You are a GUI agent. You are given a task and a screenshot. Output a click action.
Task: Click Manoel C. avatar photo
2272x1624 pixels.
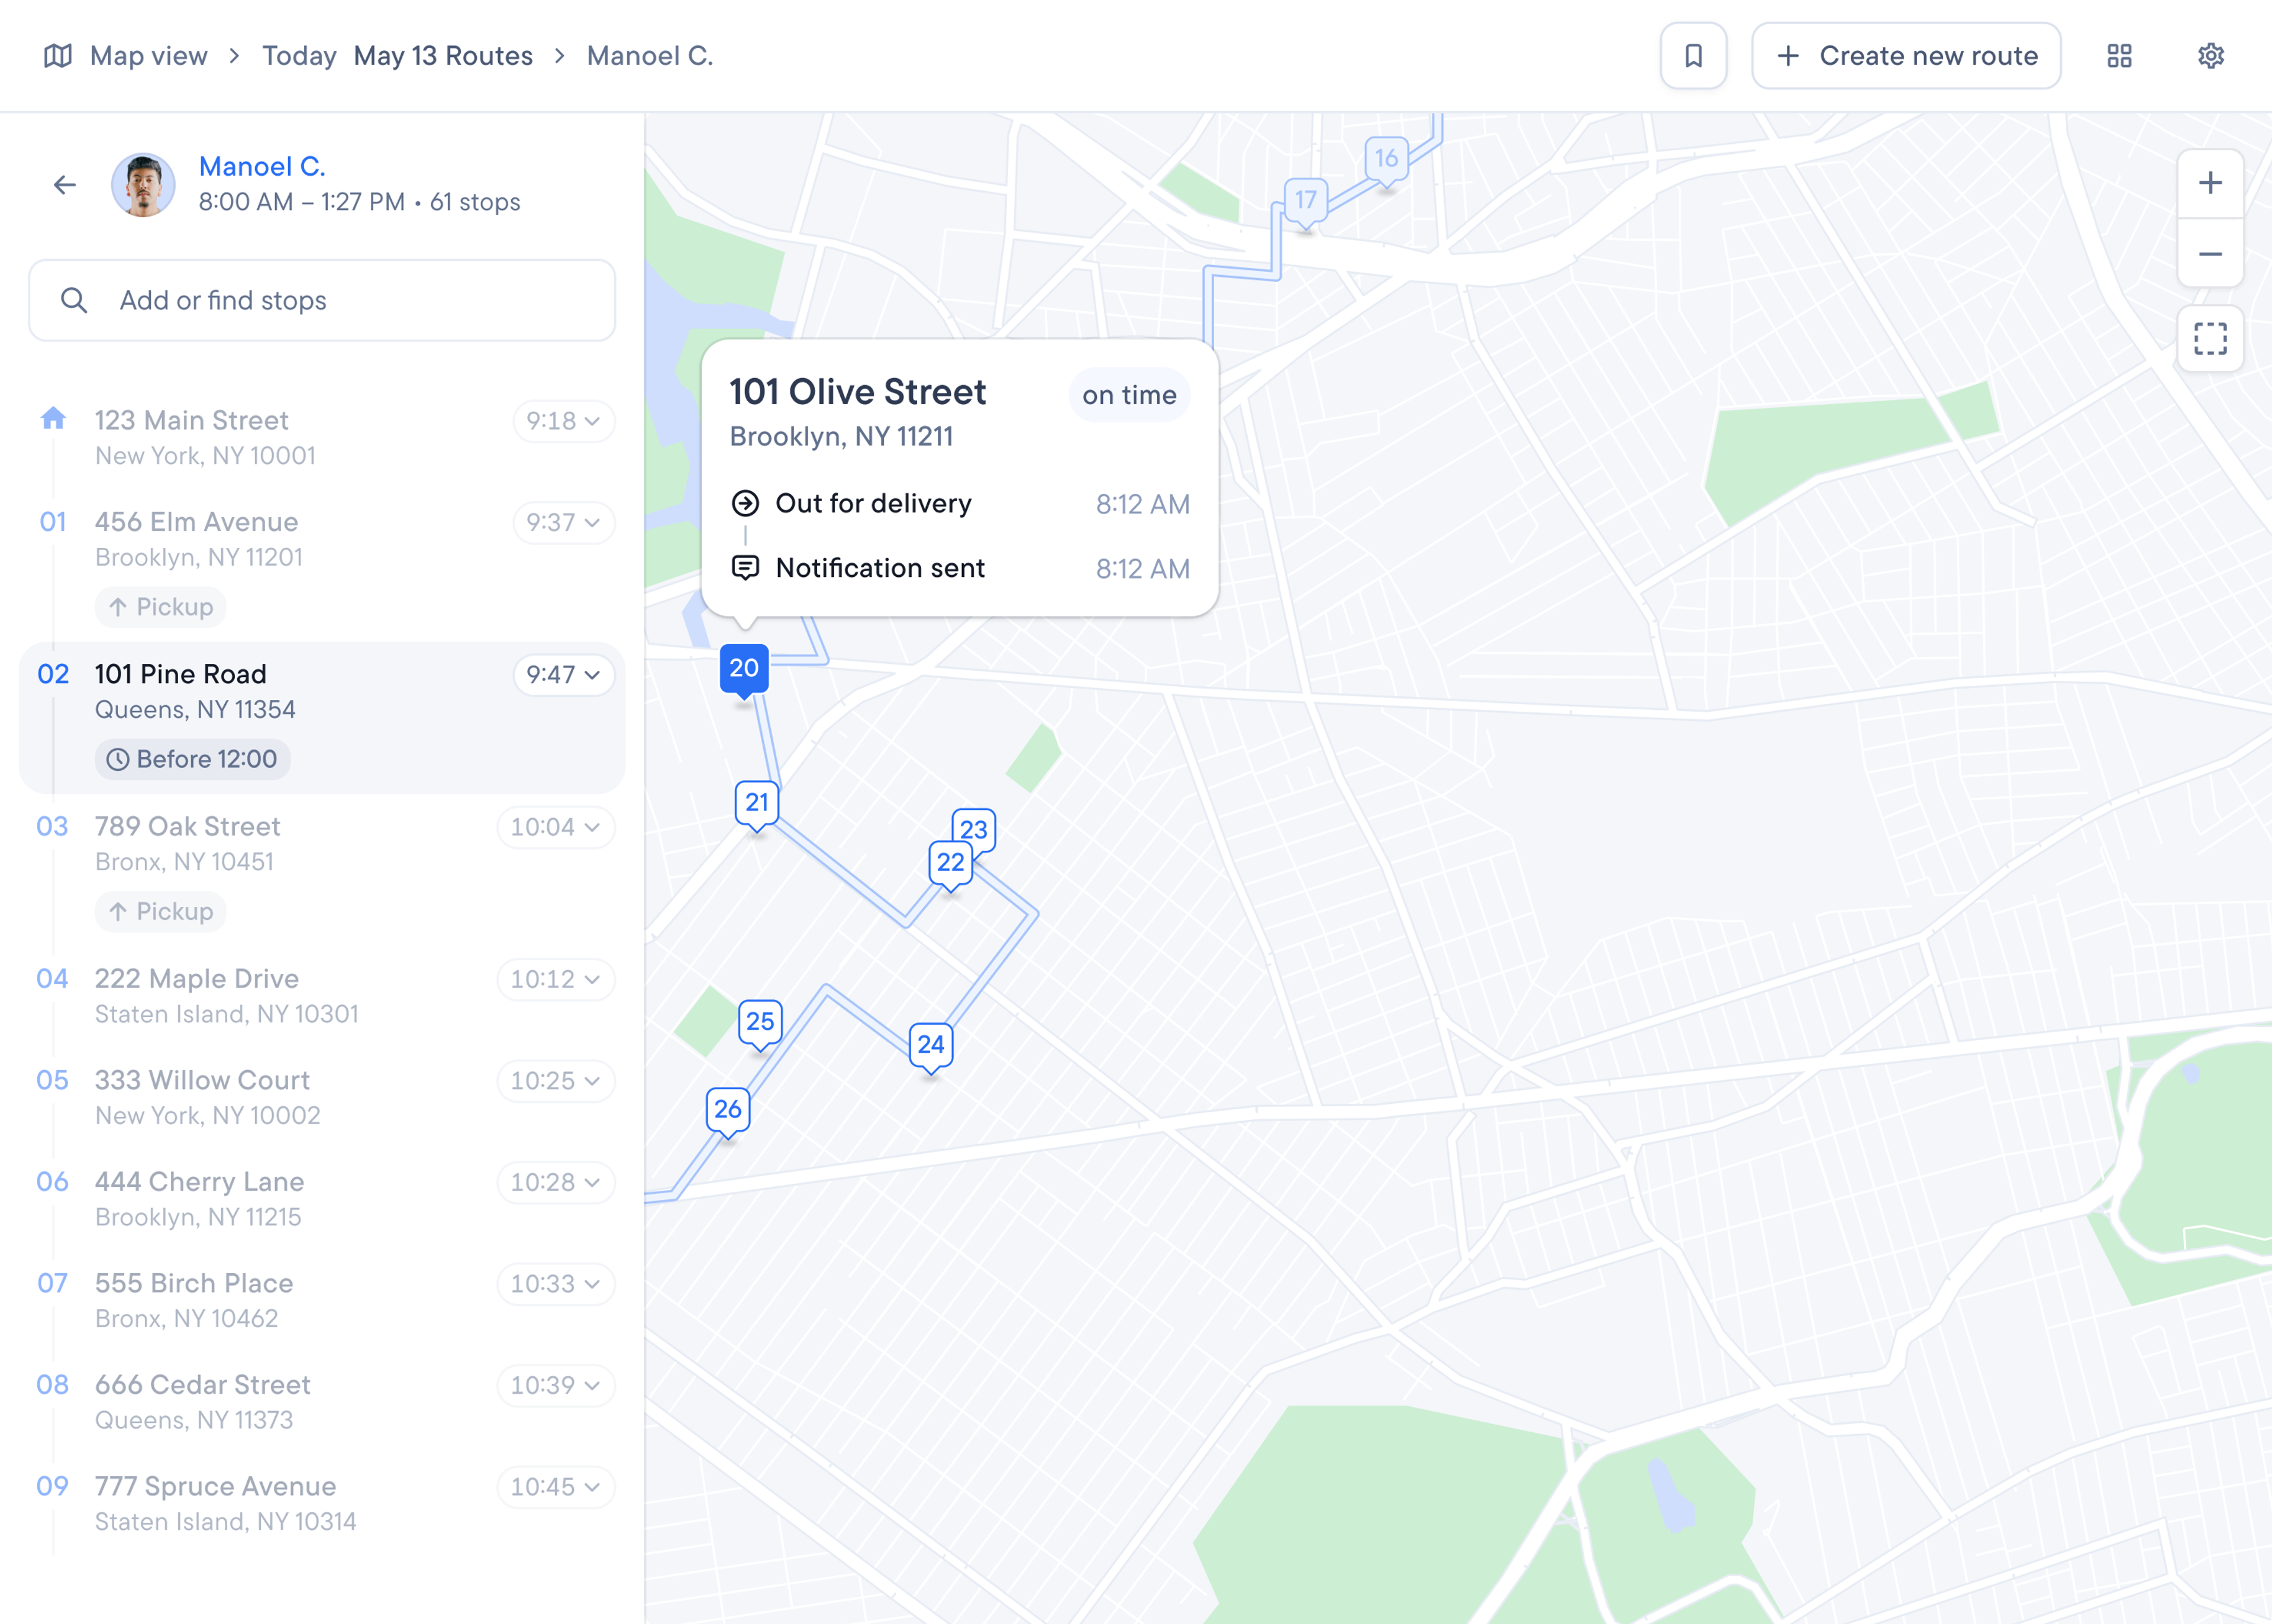(143, 185)
